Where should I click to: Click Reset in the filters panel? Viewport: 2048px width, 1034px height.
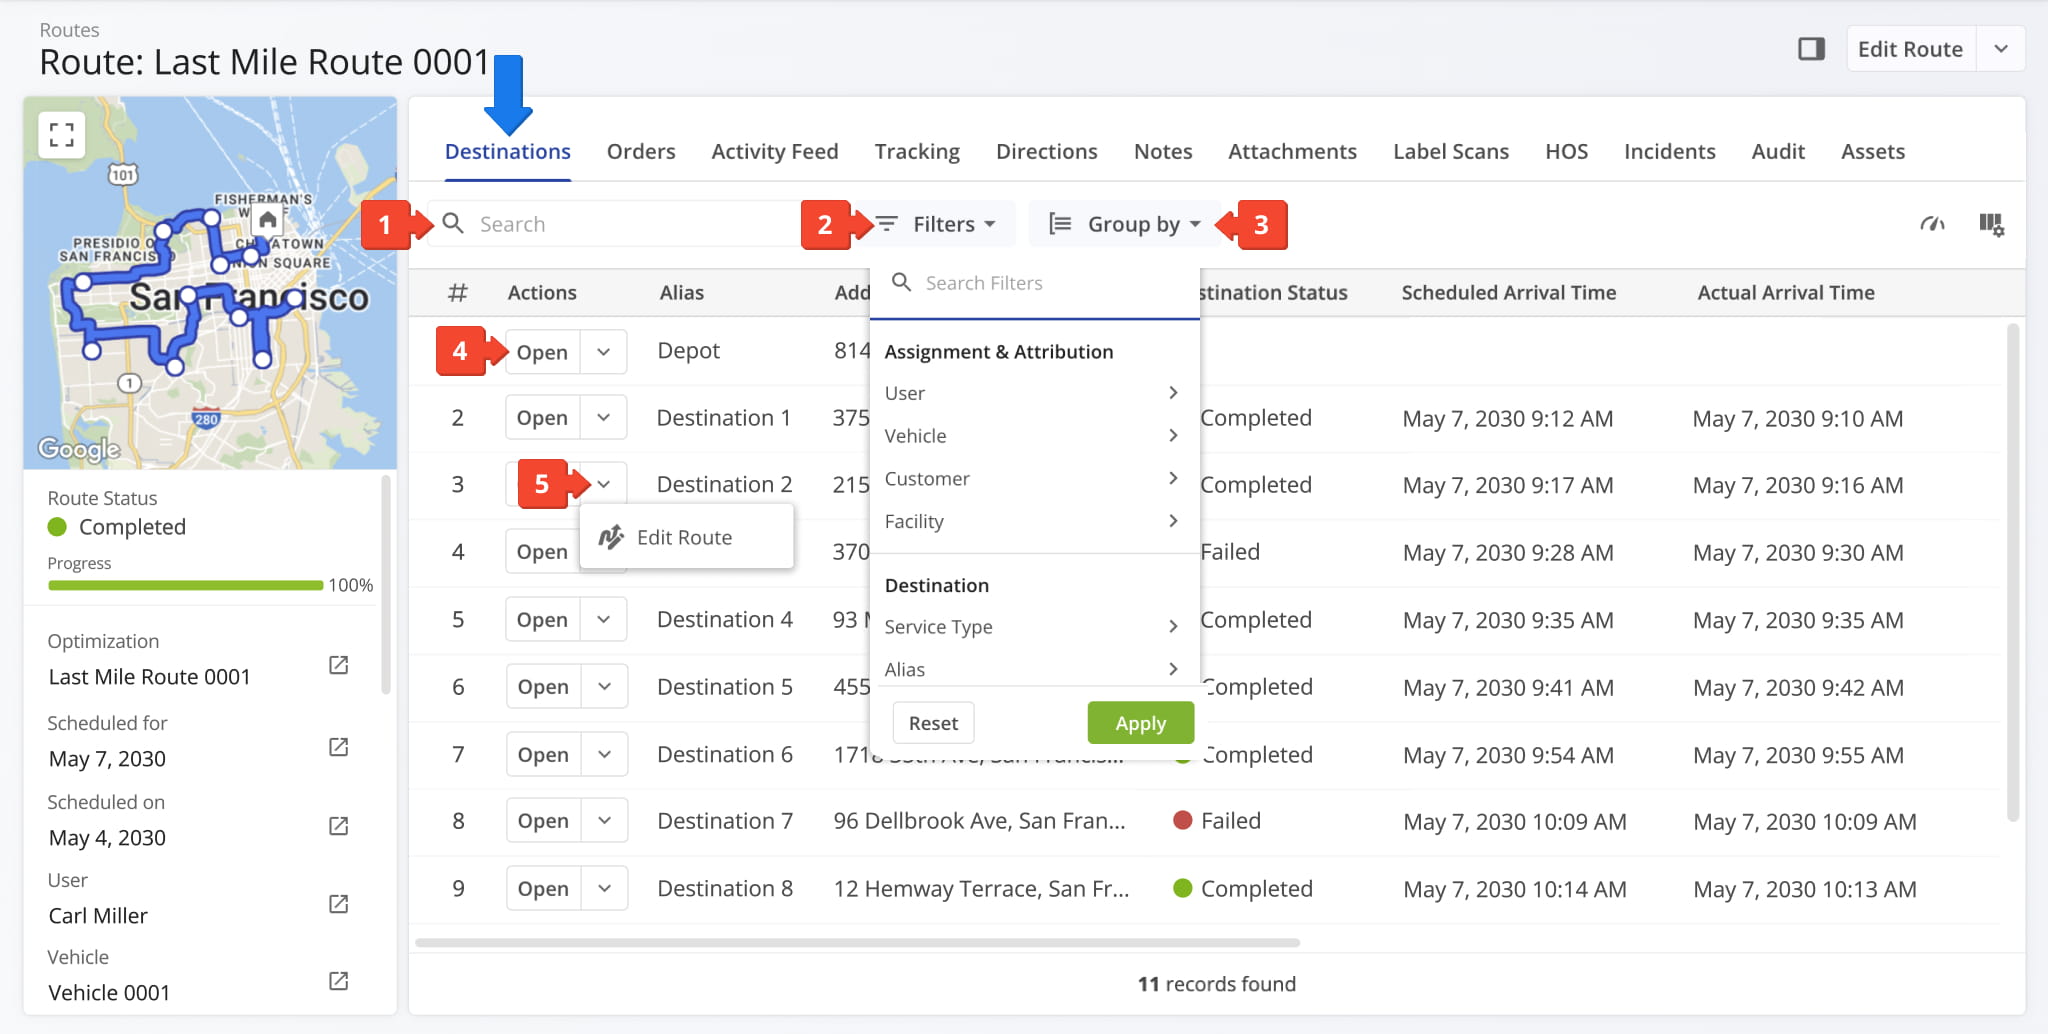tap(933, 723)
